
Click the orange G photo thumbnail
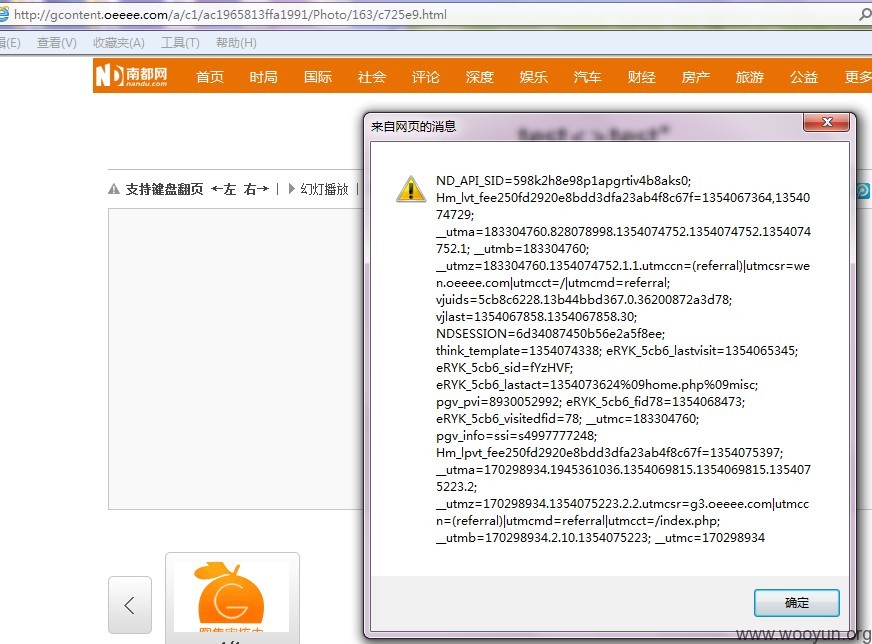click(x=231, y=596)
